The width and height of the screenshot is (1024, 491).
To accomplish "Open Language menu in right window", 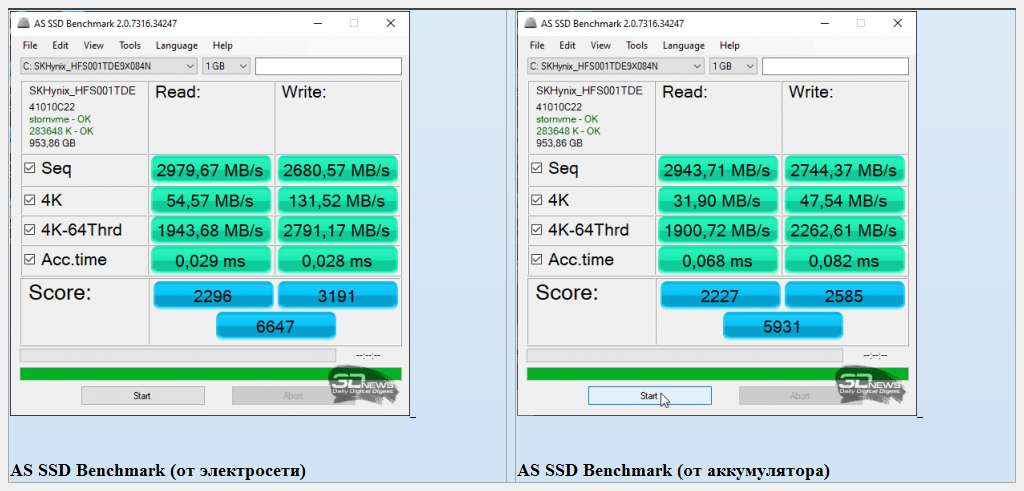I will point(683,46).
